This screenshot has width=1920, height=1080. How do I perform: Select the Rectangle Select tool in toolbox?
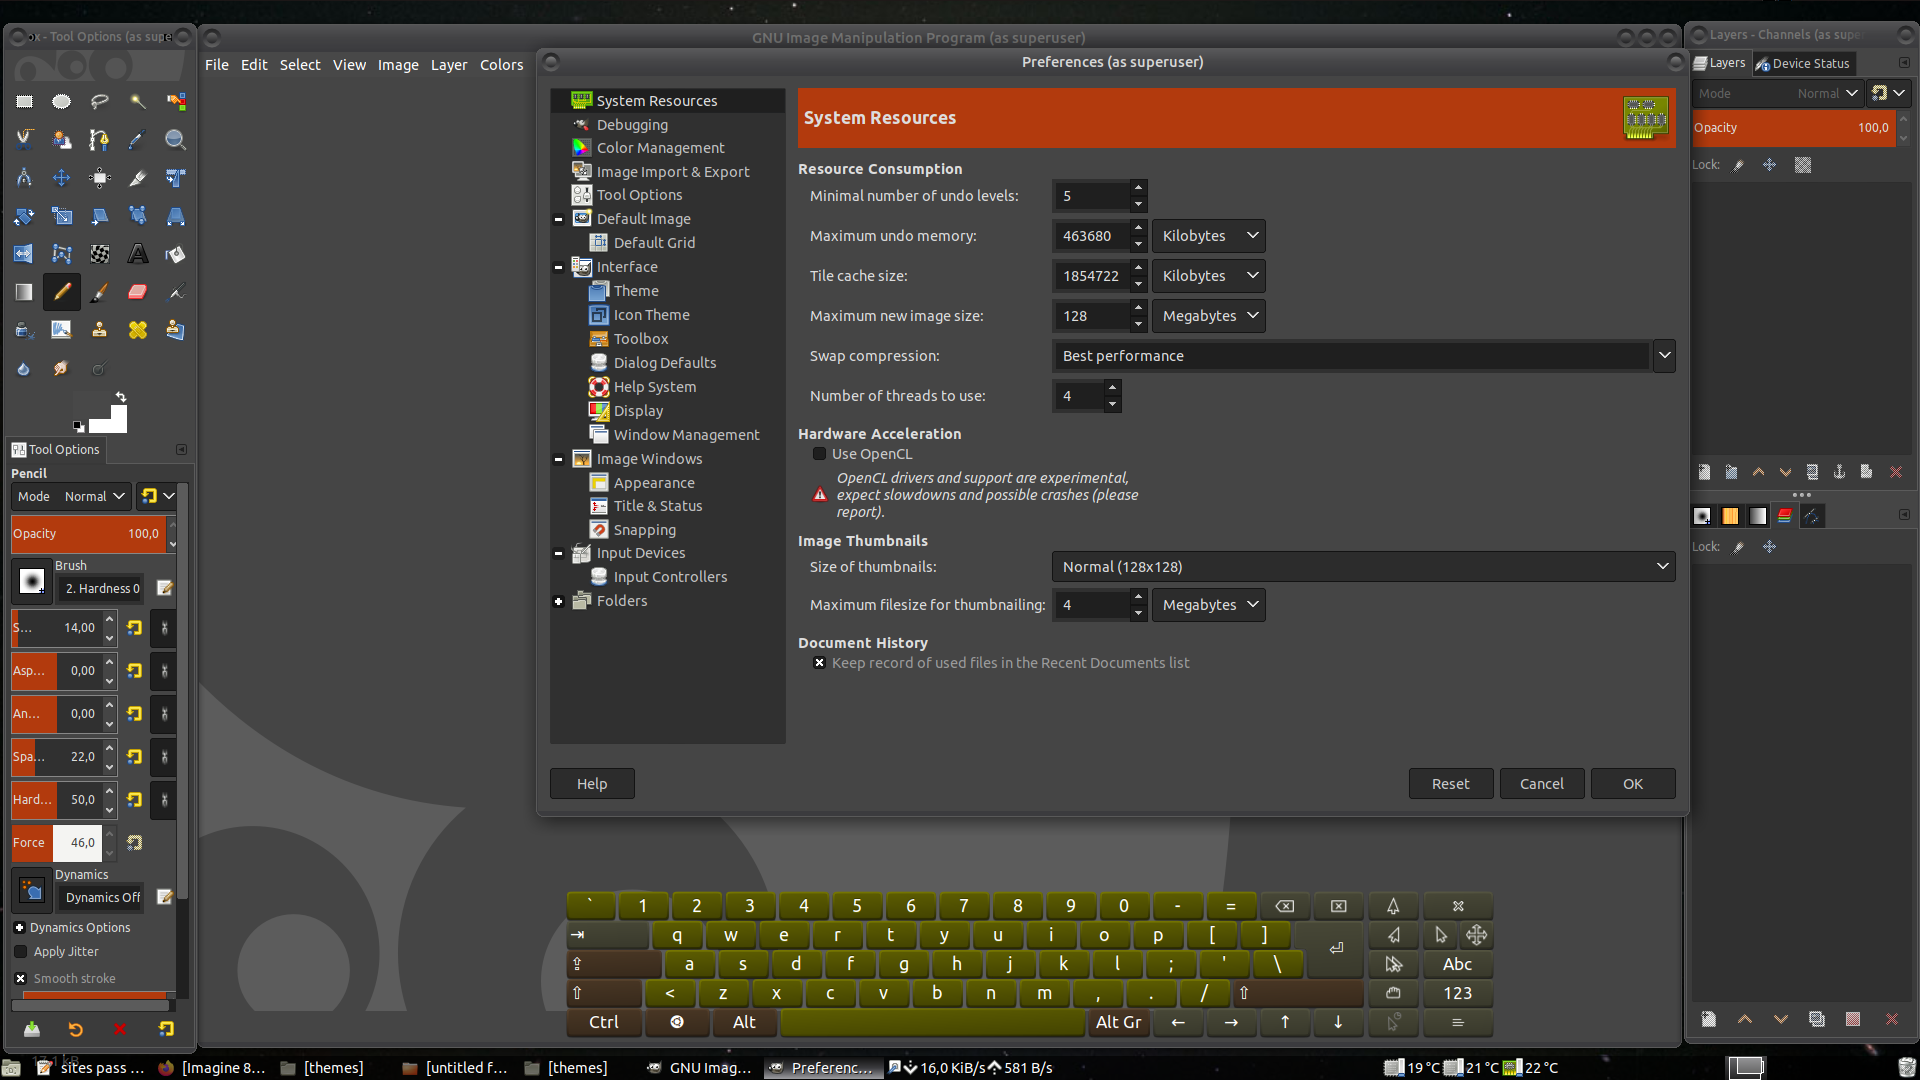(24, 101)
